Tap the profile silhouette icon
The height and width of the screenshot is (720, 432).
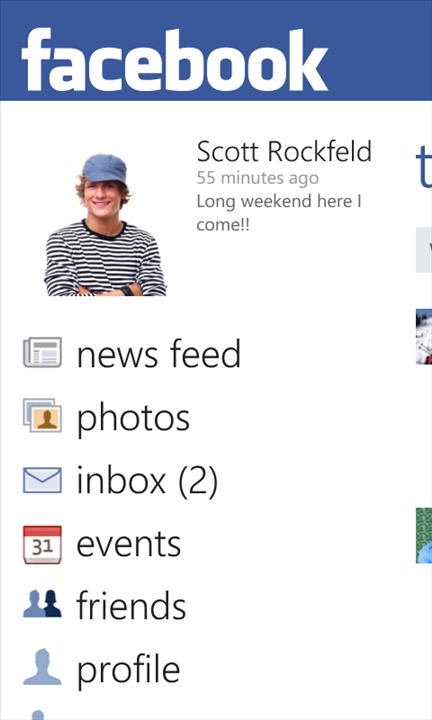[42, 667]
